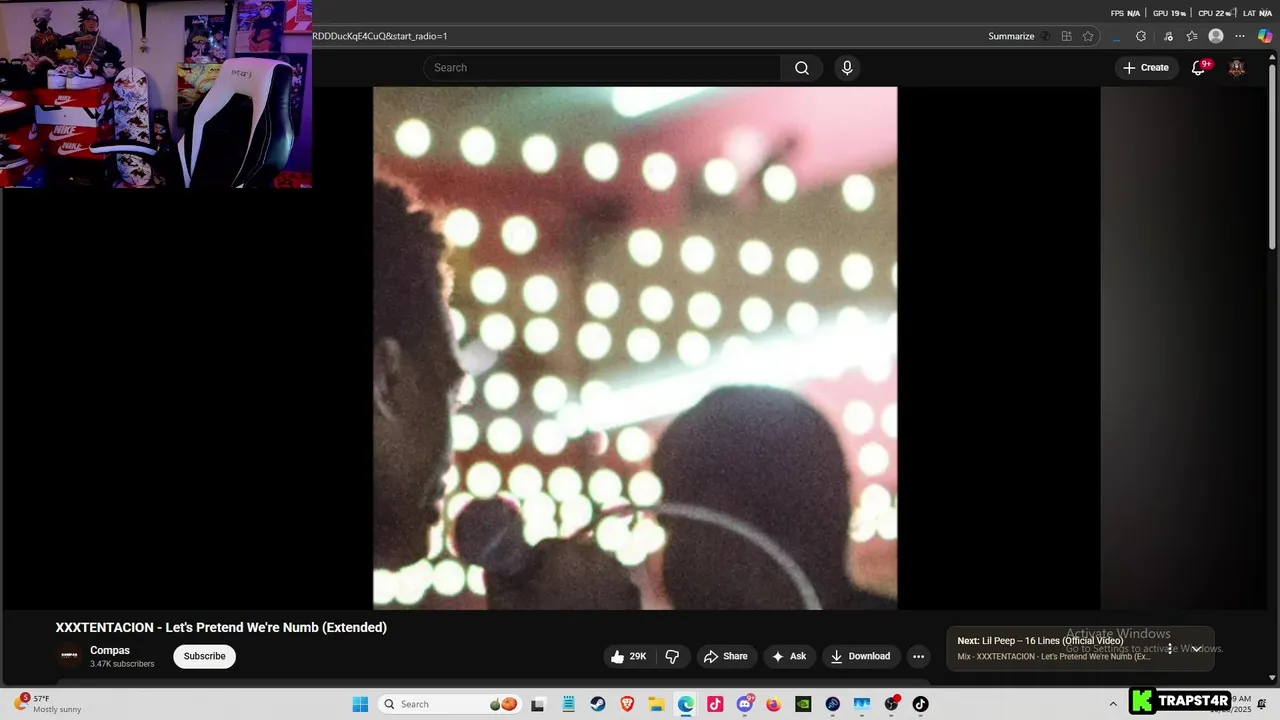Click the split screen icon in address bar
Image resolution: width=1280 pixels, height=720 pixels.
click(1066, 36)
